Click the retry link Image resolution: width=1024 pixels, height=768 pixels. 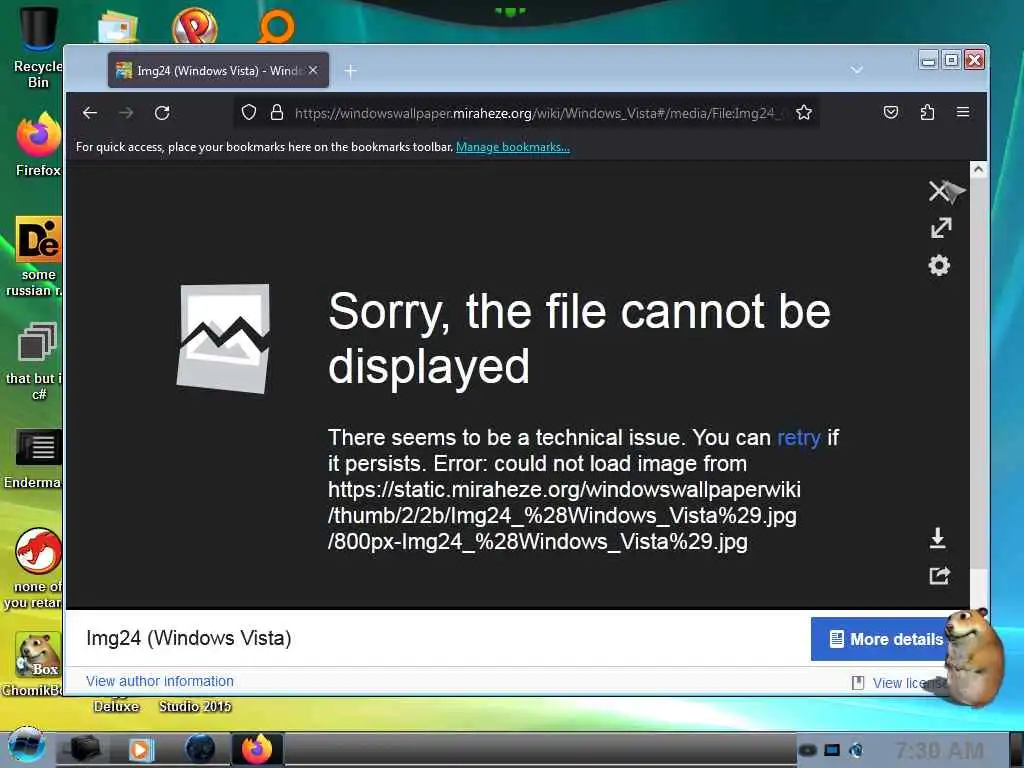tap(798, 437)
